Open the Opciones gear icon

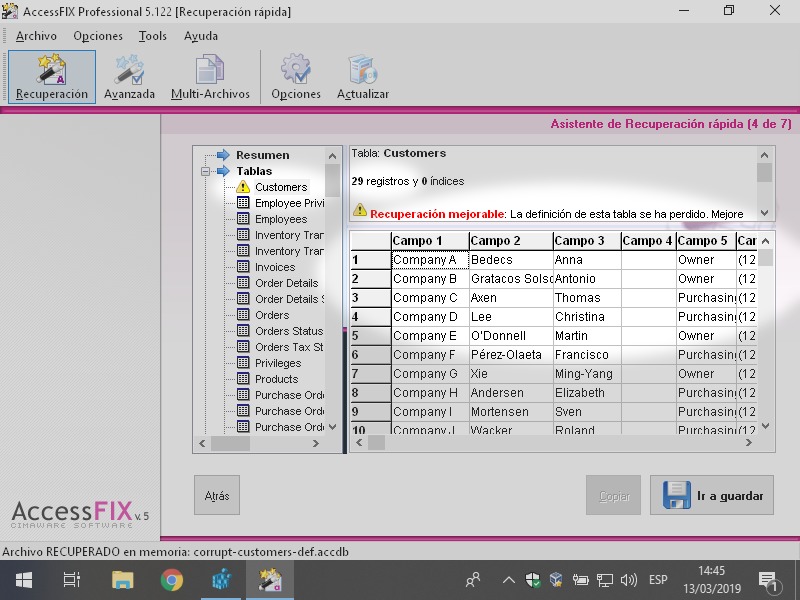tap(296, 77)
